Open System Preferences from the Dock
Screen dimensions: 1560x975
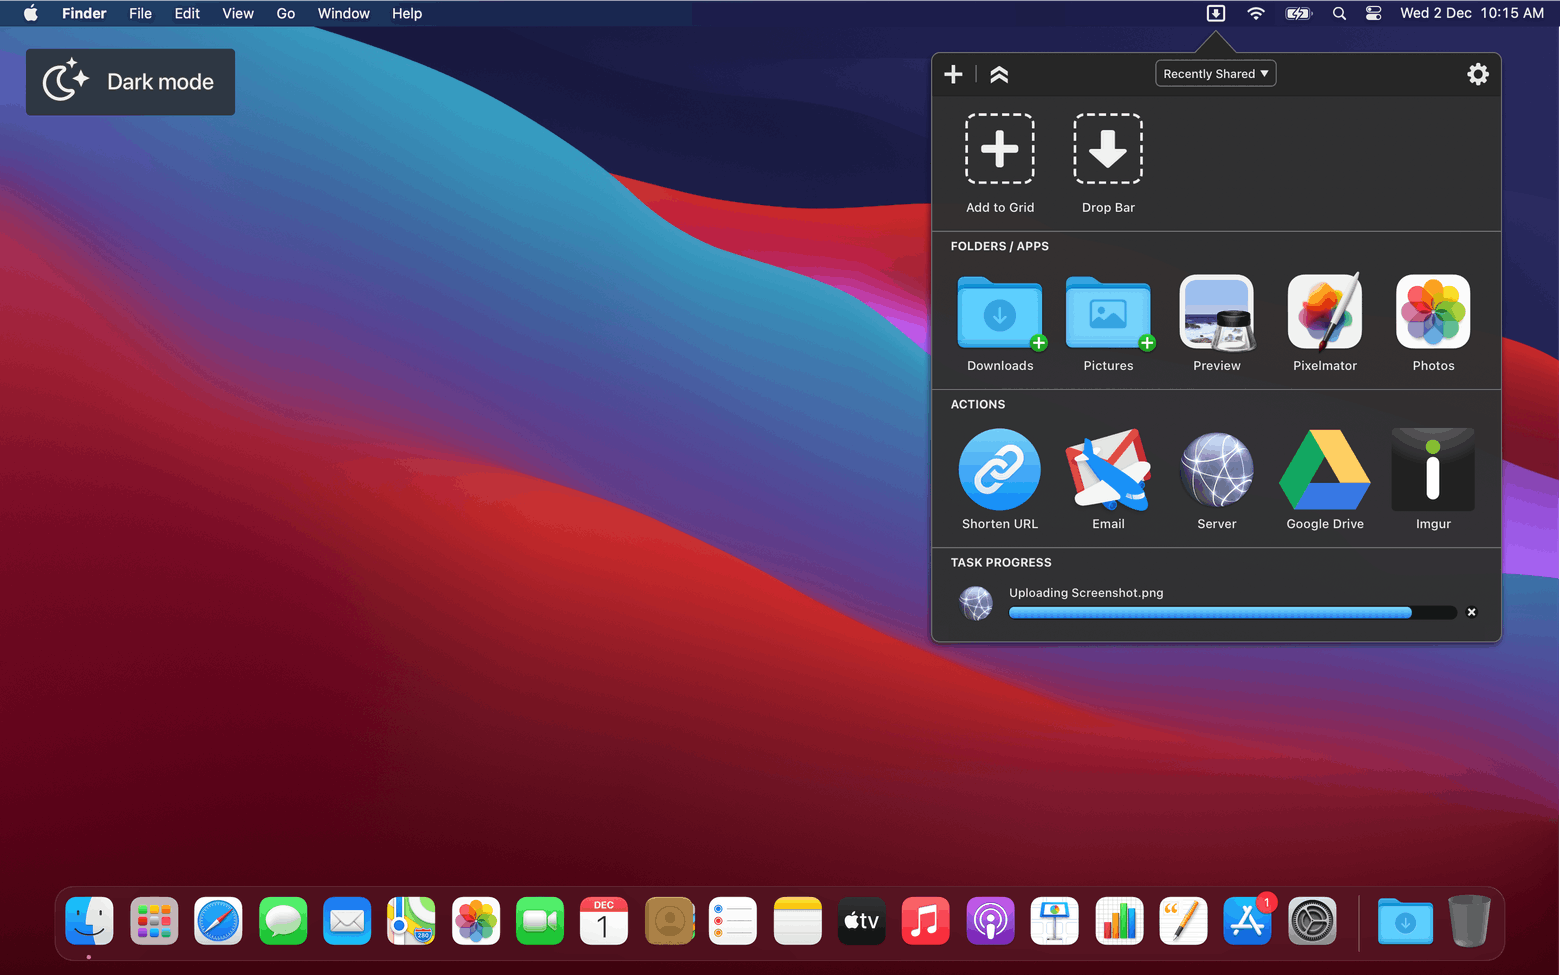click(x=1312, y=921)
